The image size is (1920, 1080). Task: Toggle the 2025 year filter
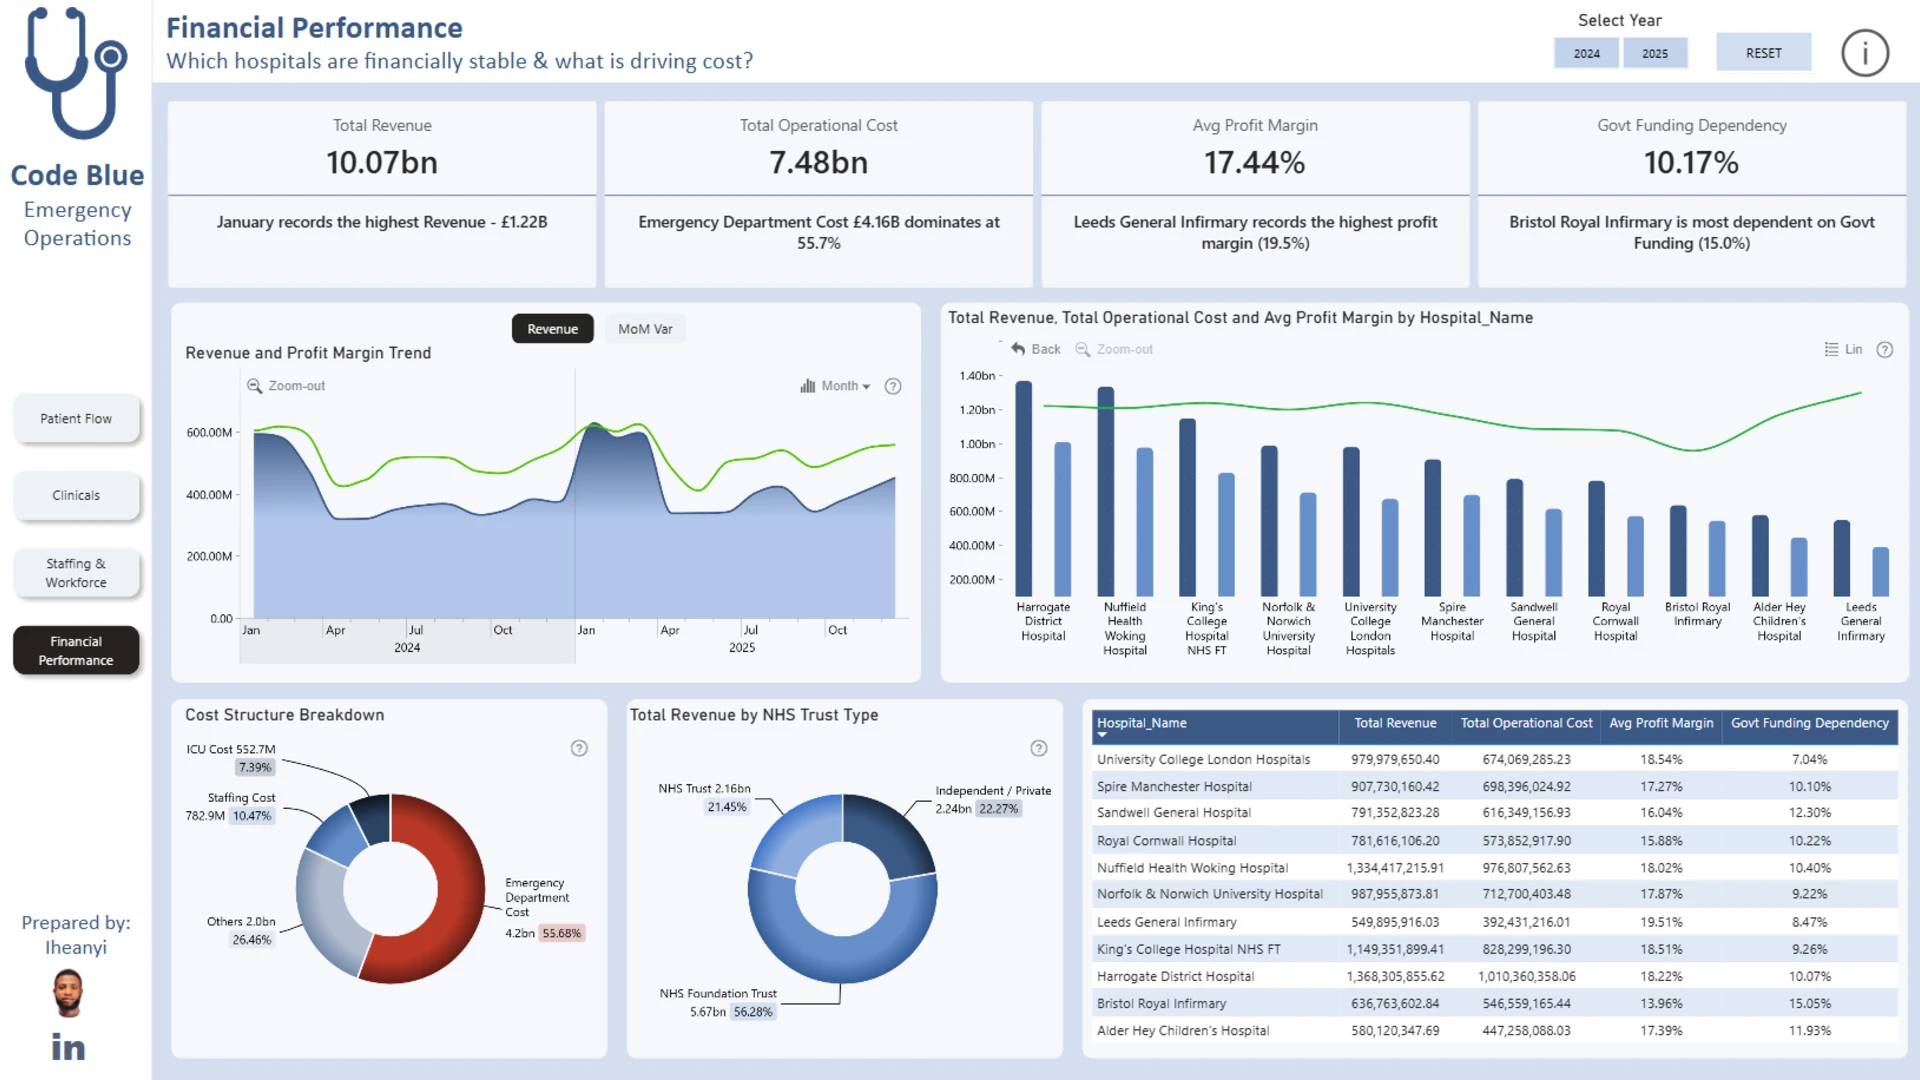click(1655, 53)
